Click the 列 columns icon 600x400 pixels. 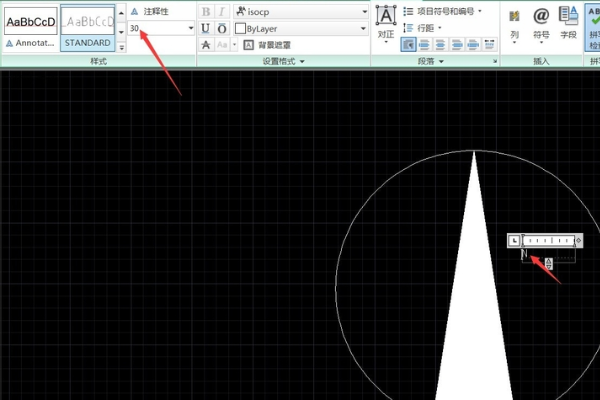pos(514,24)
